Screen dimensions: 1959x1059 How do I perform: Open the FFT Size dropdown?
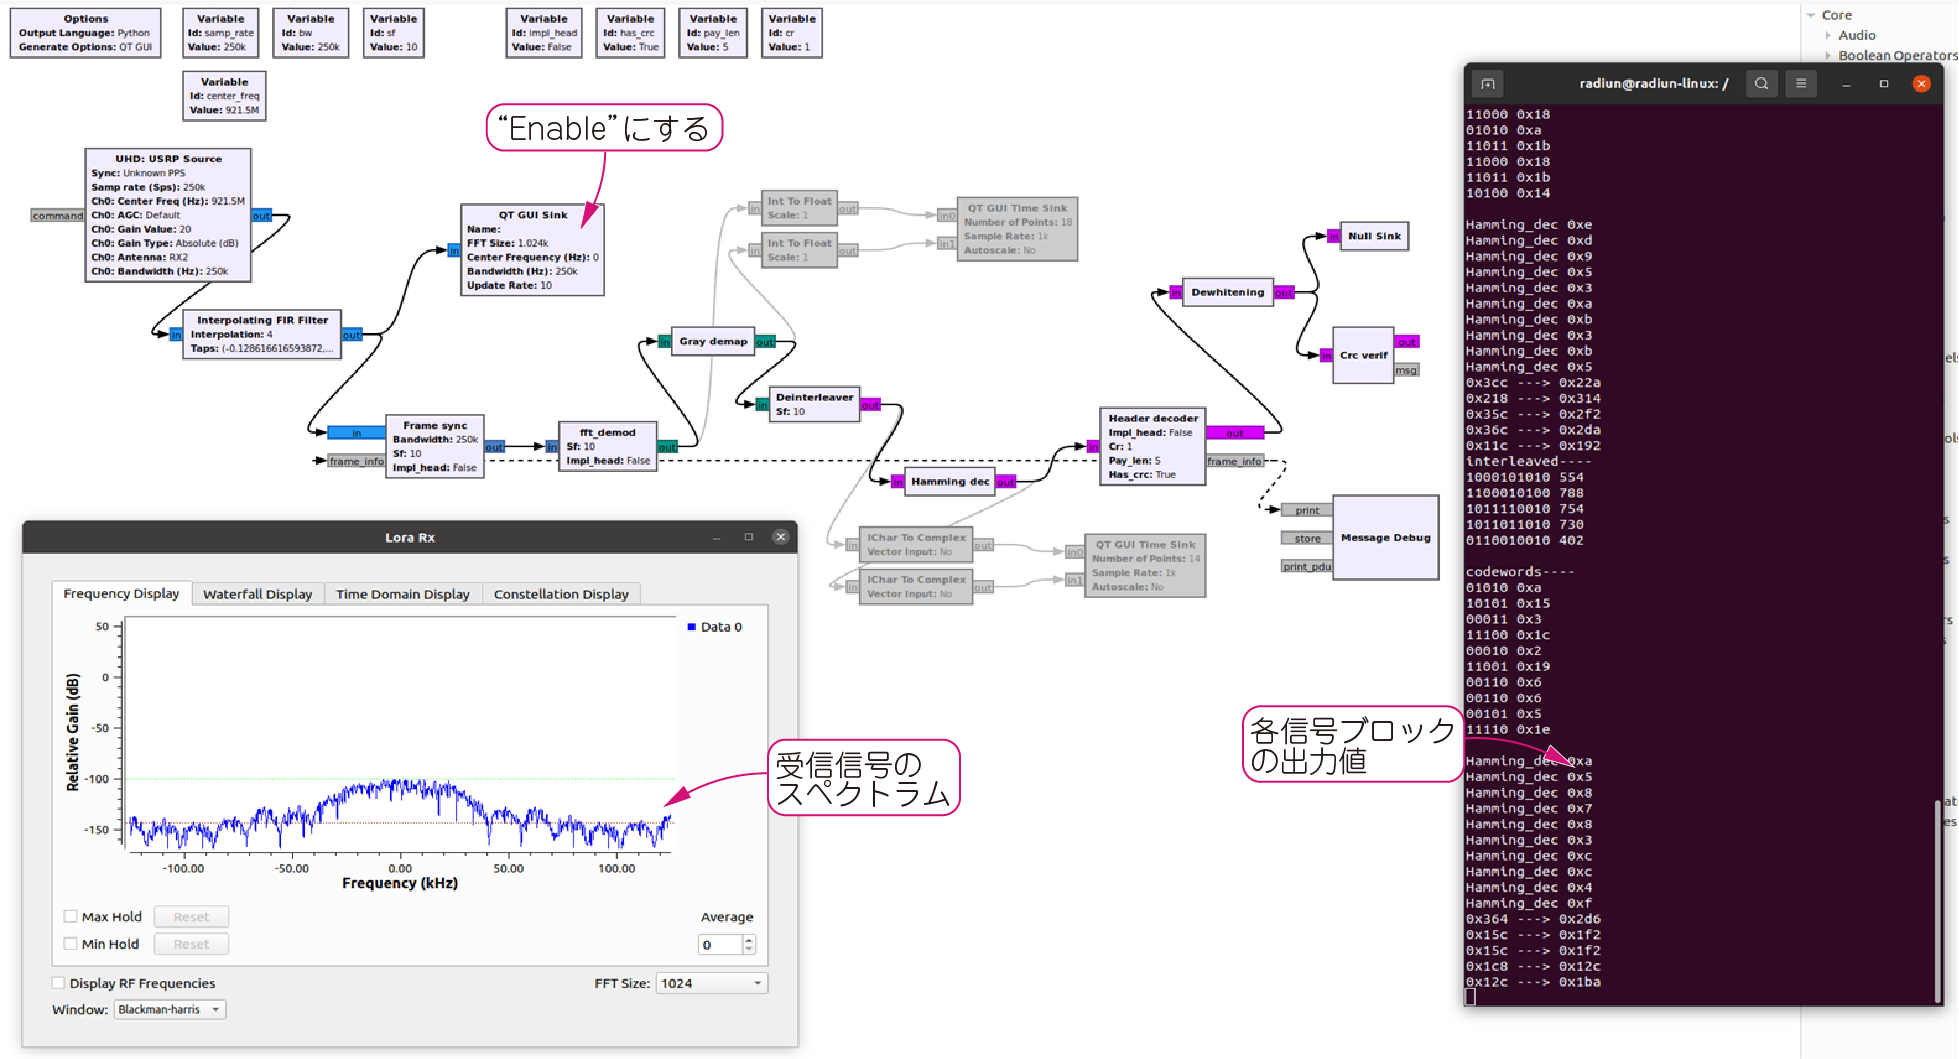point(711,984)
